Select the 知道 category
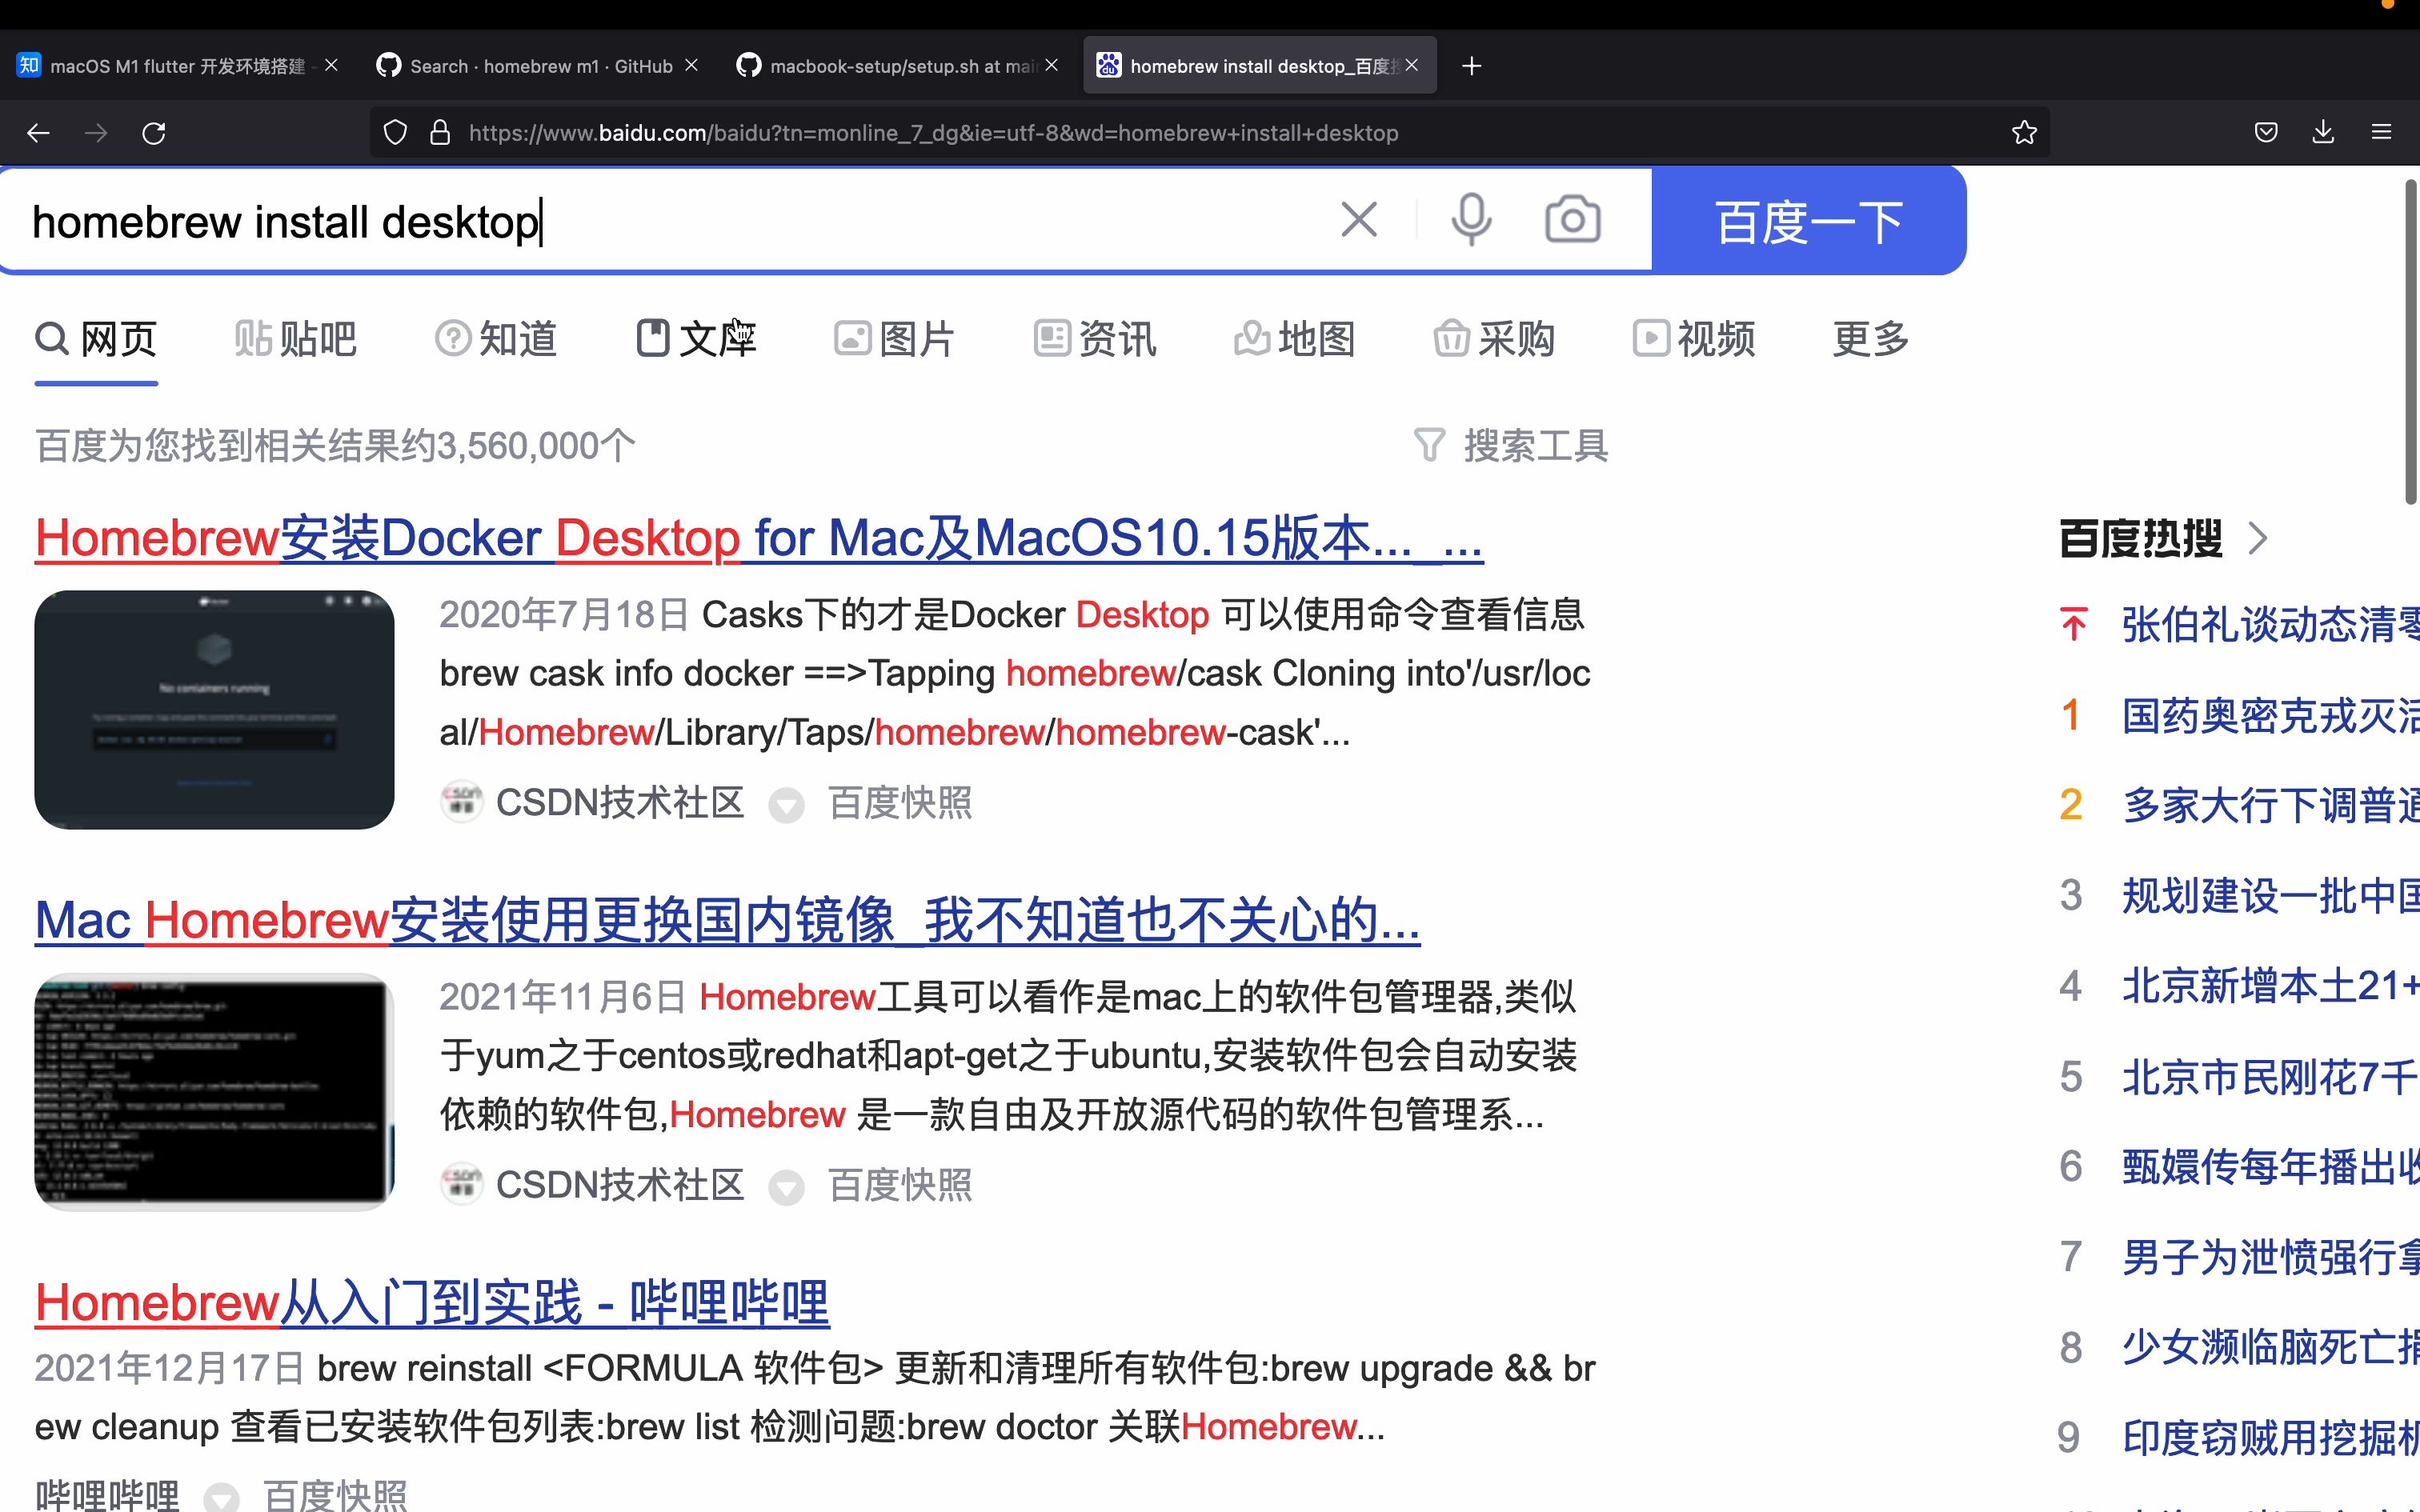Image resolution: width=2420 pixels, height=1512 pixels. [x=495, y=339]
